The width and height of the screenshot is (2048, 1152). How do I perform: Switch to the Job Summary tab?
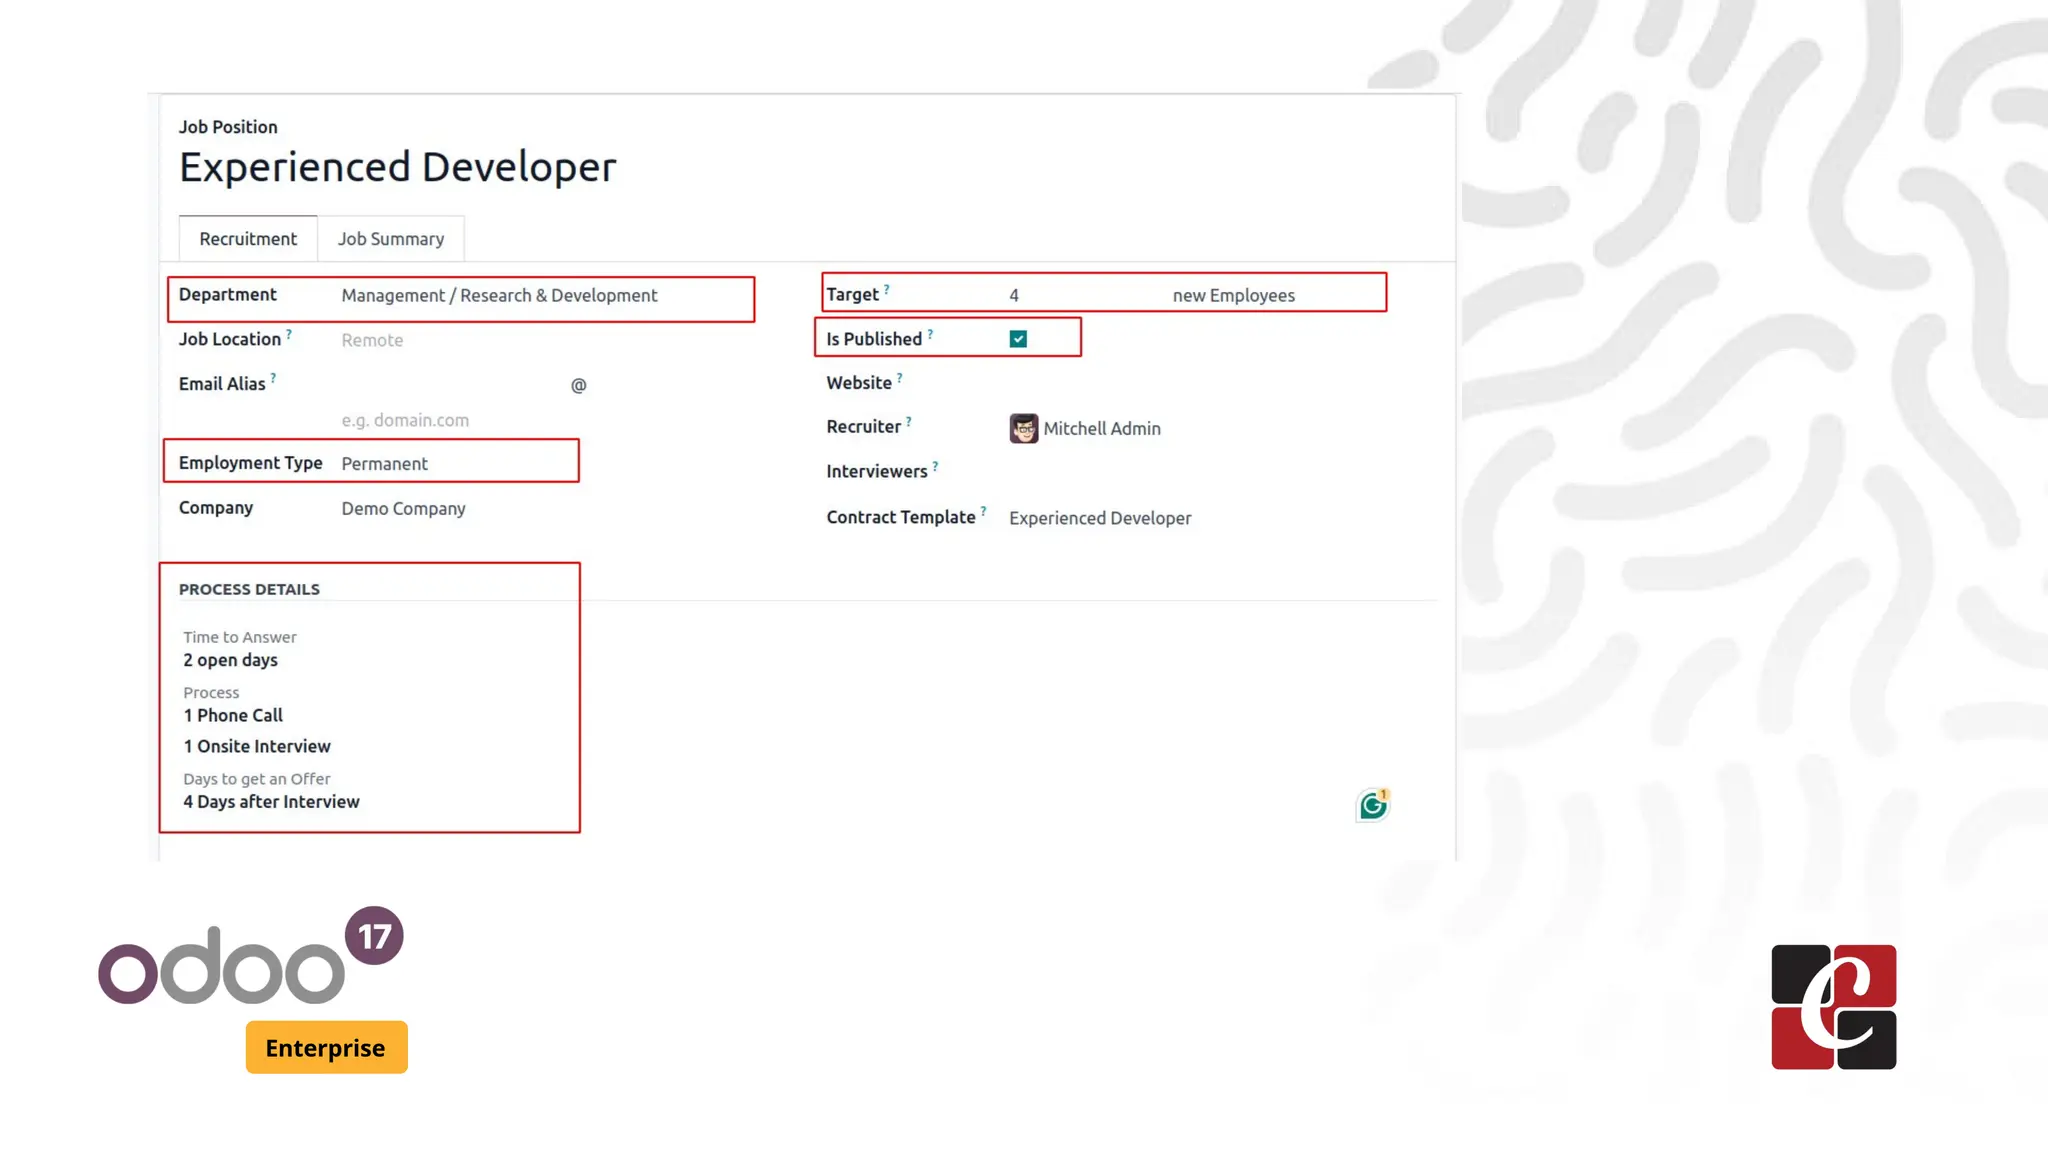coord(390,239)
